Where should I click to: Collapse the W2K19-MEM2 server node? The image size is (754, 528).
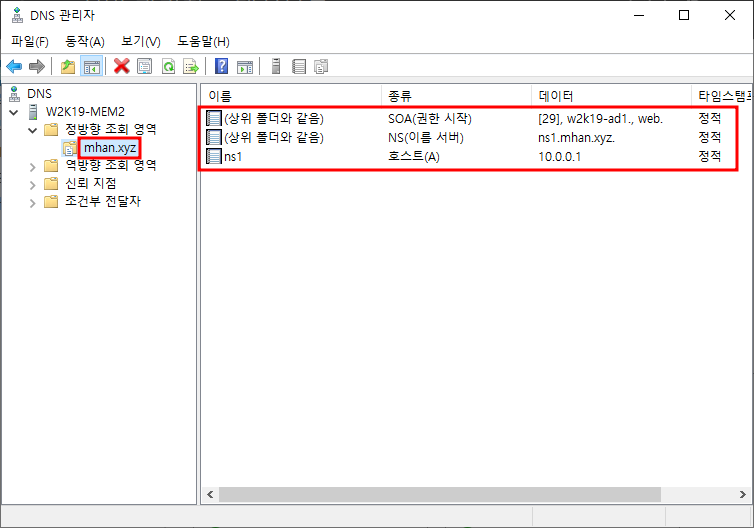click(x=14, y=113)
